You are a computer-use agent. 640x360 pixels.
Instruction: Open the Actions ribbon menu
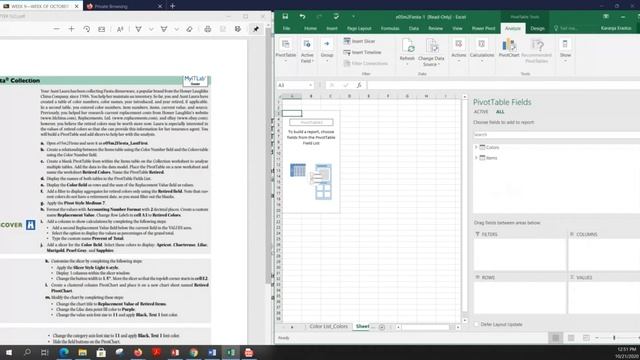pyautogui.click(x=458, y=51)
